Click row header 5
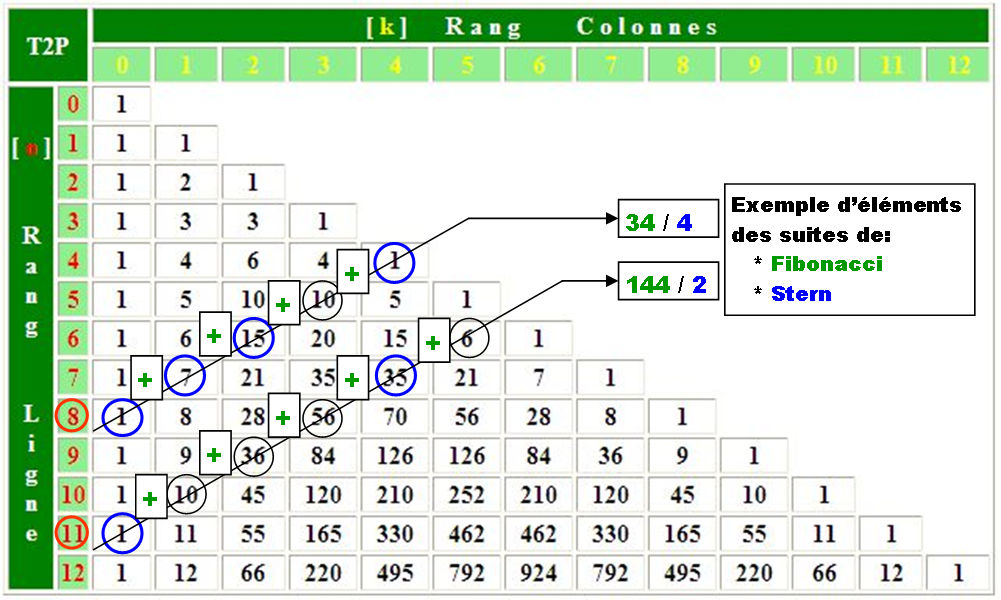Screen dimensions: 1001x600 (x=73, y=299)
